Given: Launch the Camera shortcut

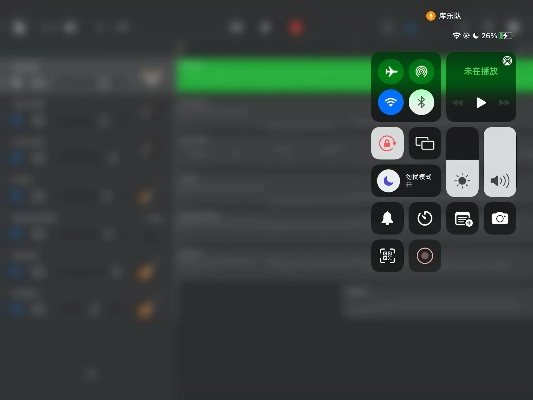Looking at the screenshot, I should coord(500,218).
